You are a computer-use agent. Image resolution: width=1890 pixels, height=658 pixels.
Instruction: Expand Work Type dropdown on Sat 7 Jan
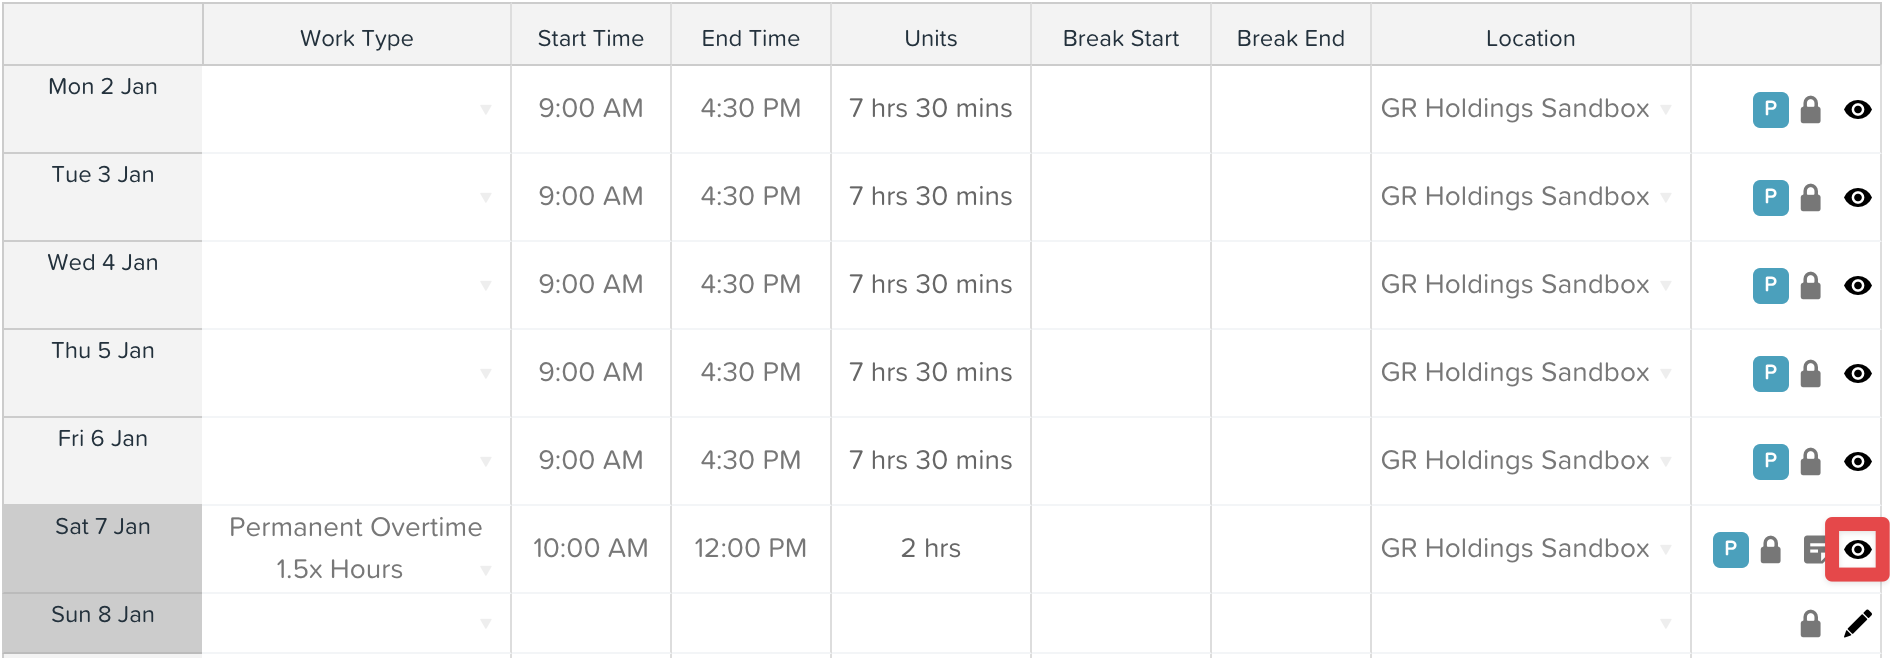[x=357, y=549]
